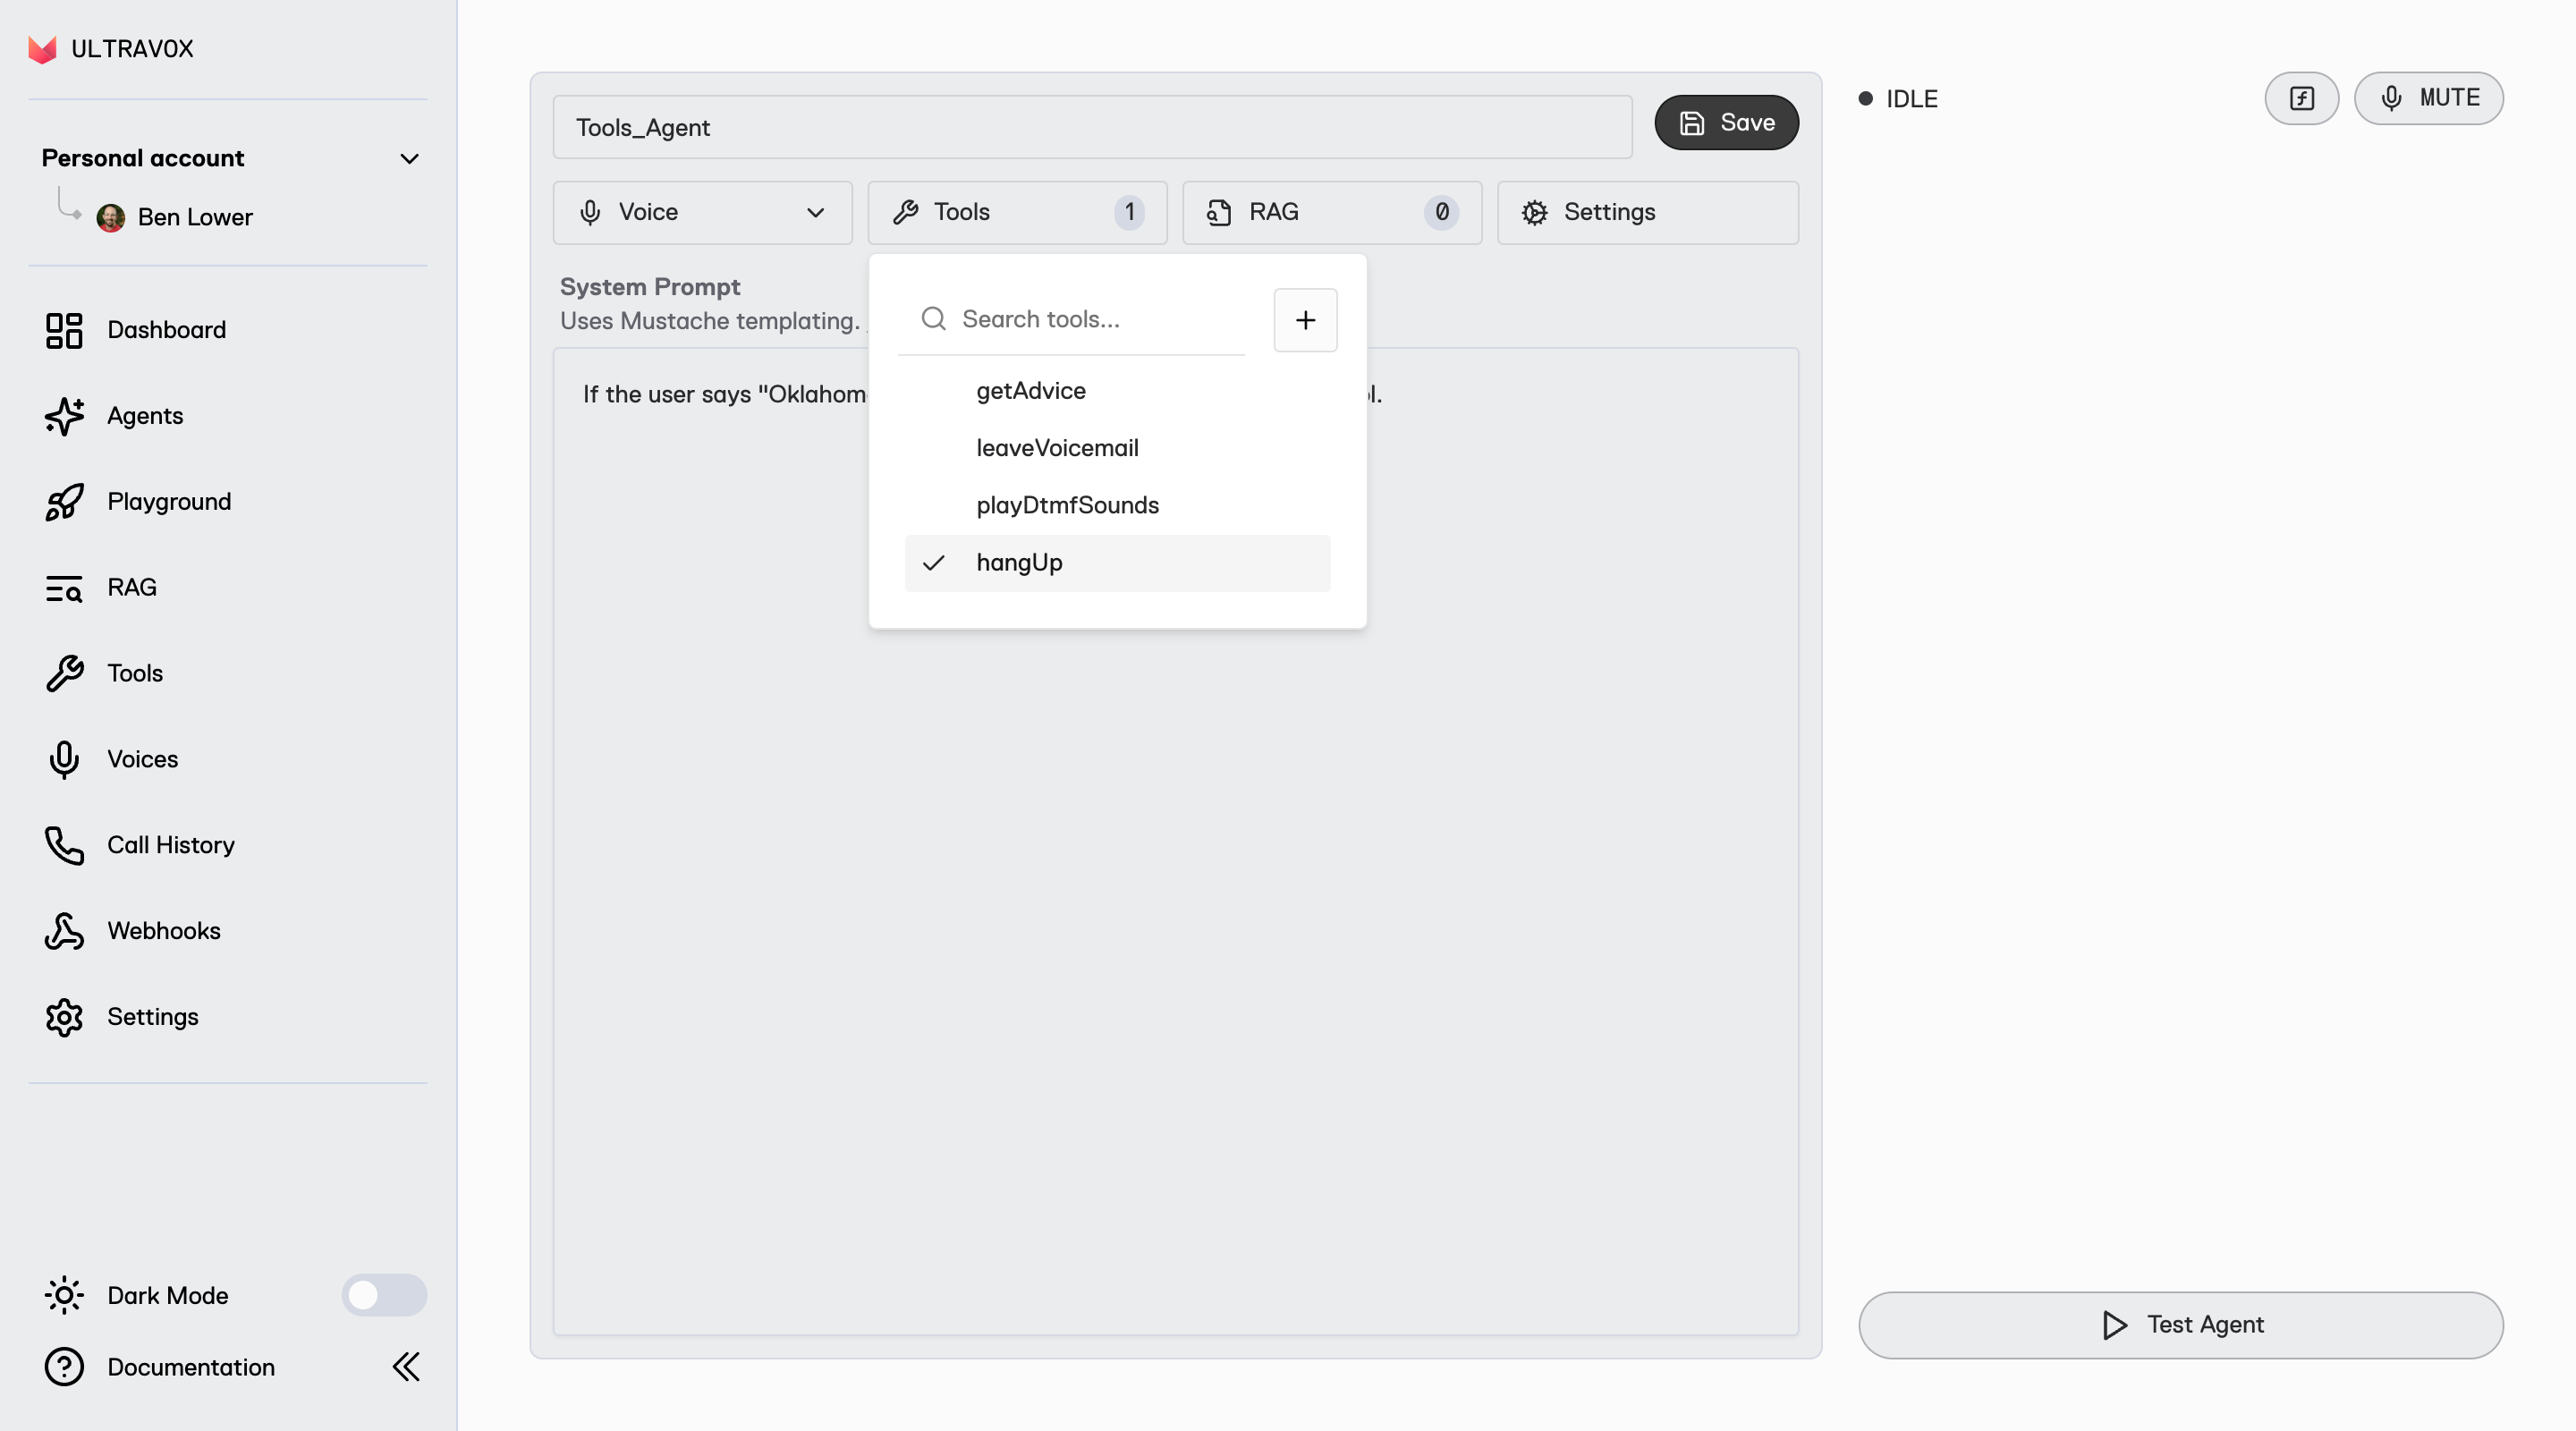Collapse sidebar with double chevron icon
Image resolution: width=2576 pixels, height=1431 pixels.
[406, 1367]
